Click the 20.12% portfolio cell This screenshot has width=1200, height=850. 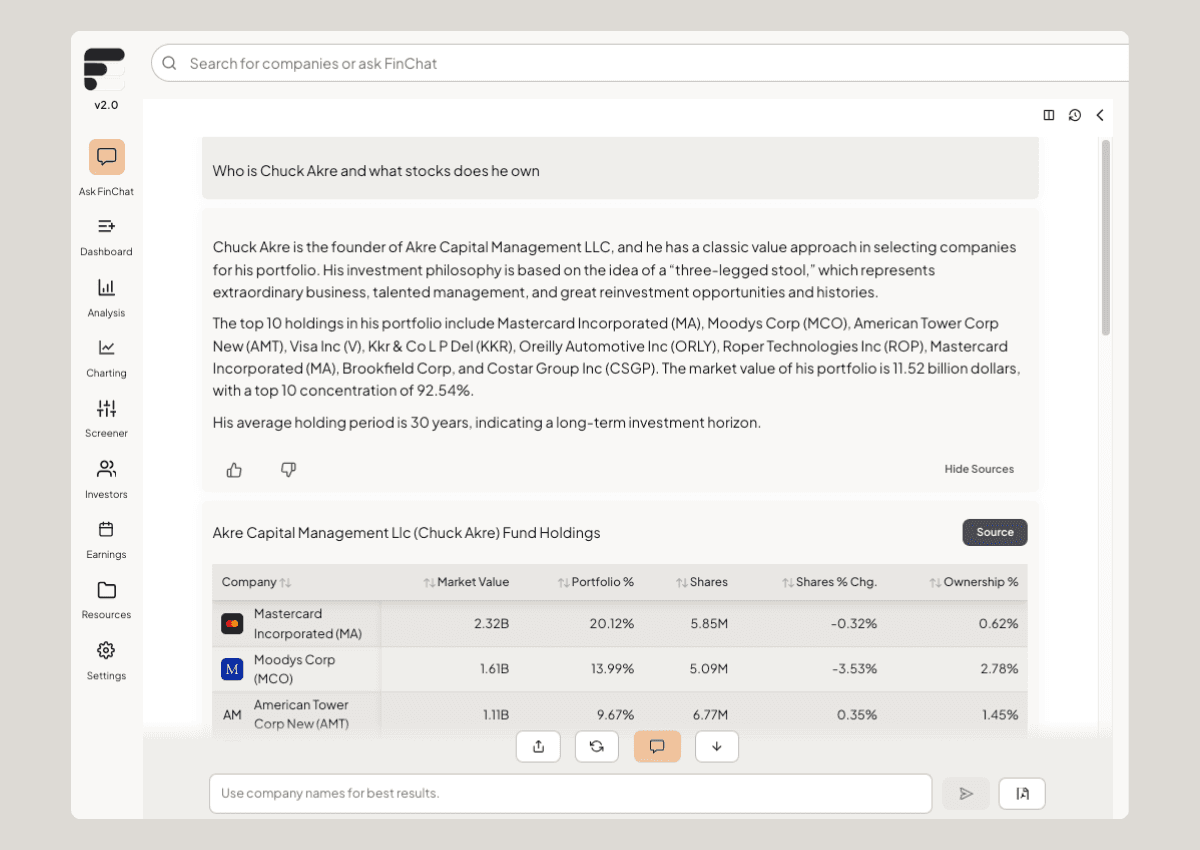(x=612, y=624)
